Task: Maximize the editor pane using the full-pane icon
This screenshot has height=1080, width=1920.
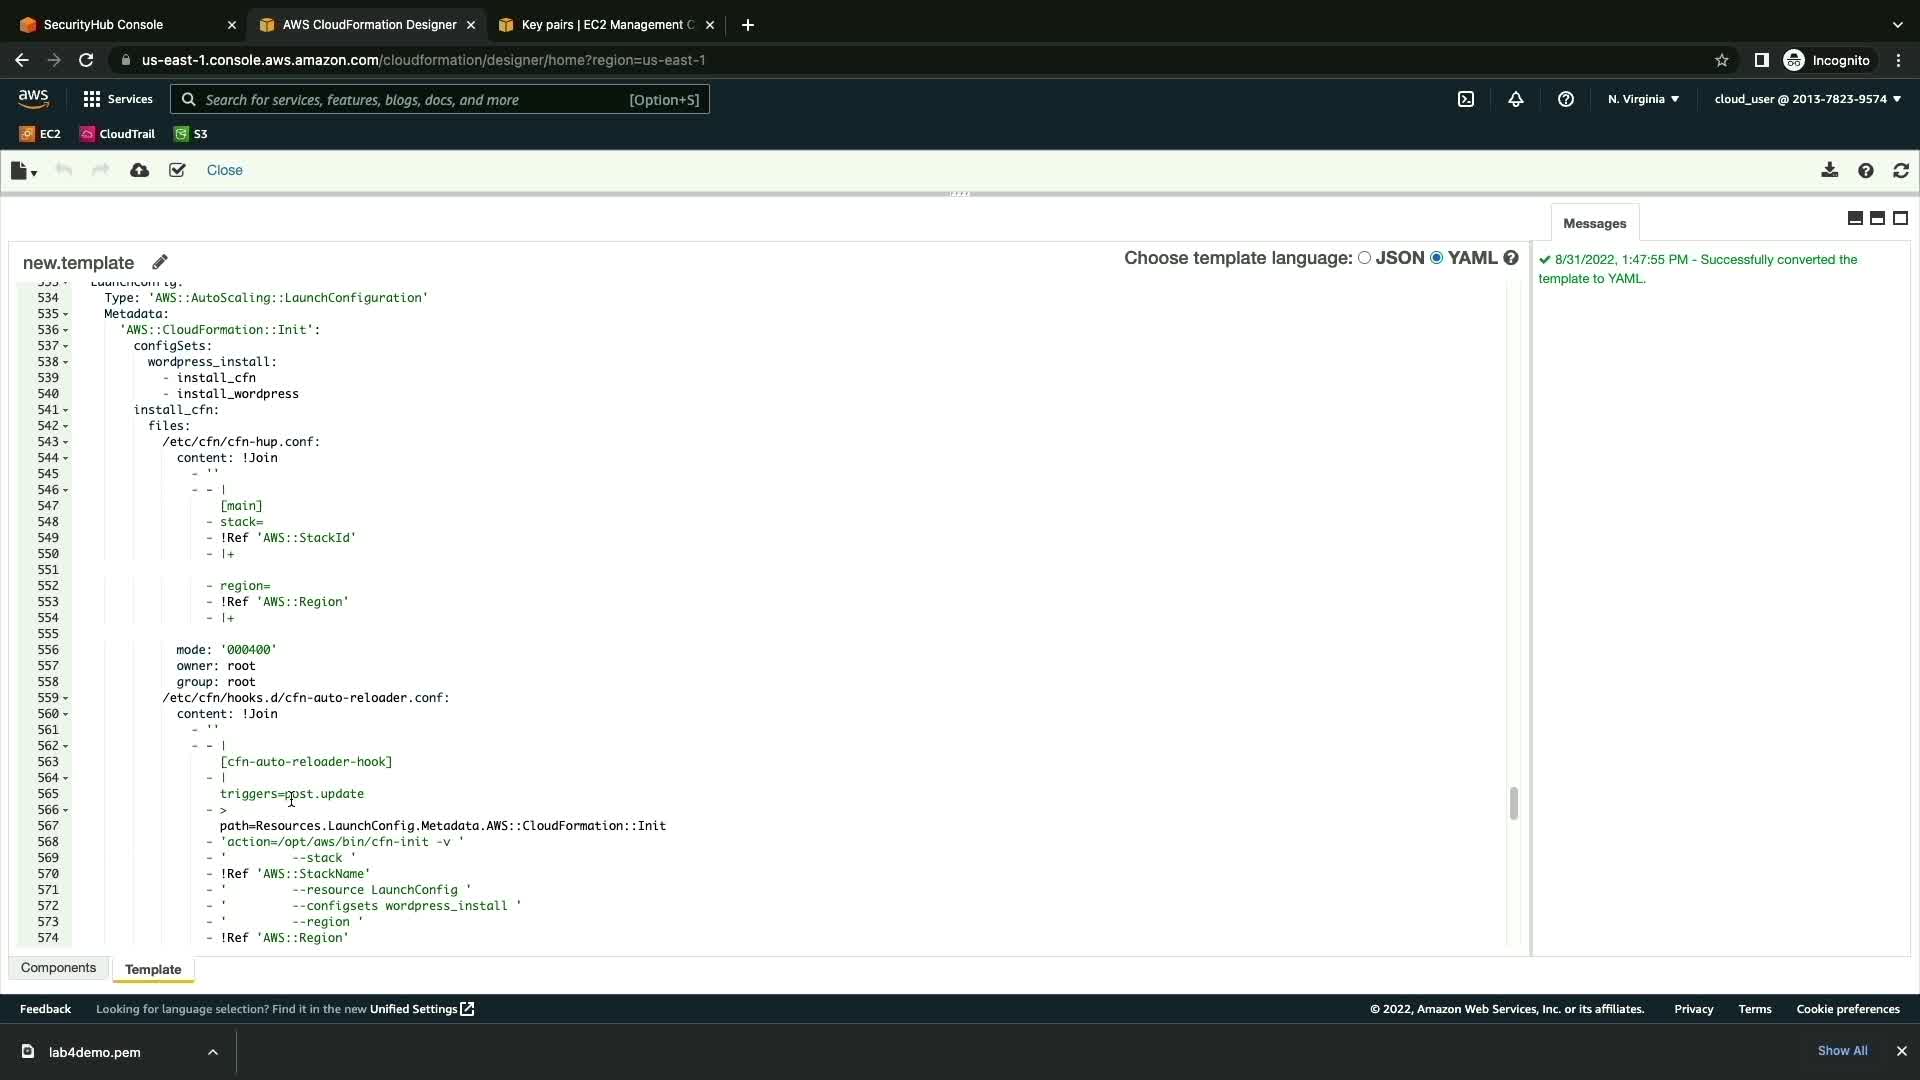Action: pyautogui.click(x=1901, y=218)
